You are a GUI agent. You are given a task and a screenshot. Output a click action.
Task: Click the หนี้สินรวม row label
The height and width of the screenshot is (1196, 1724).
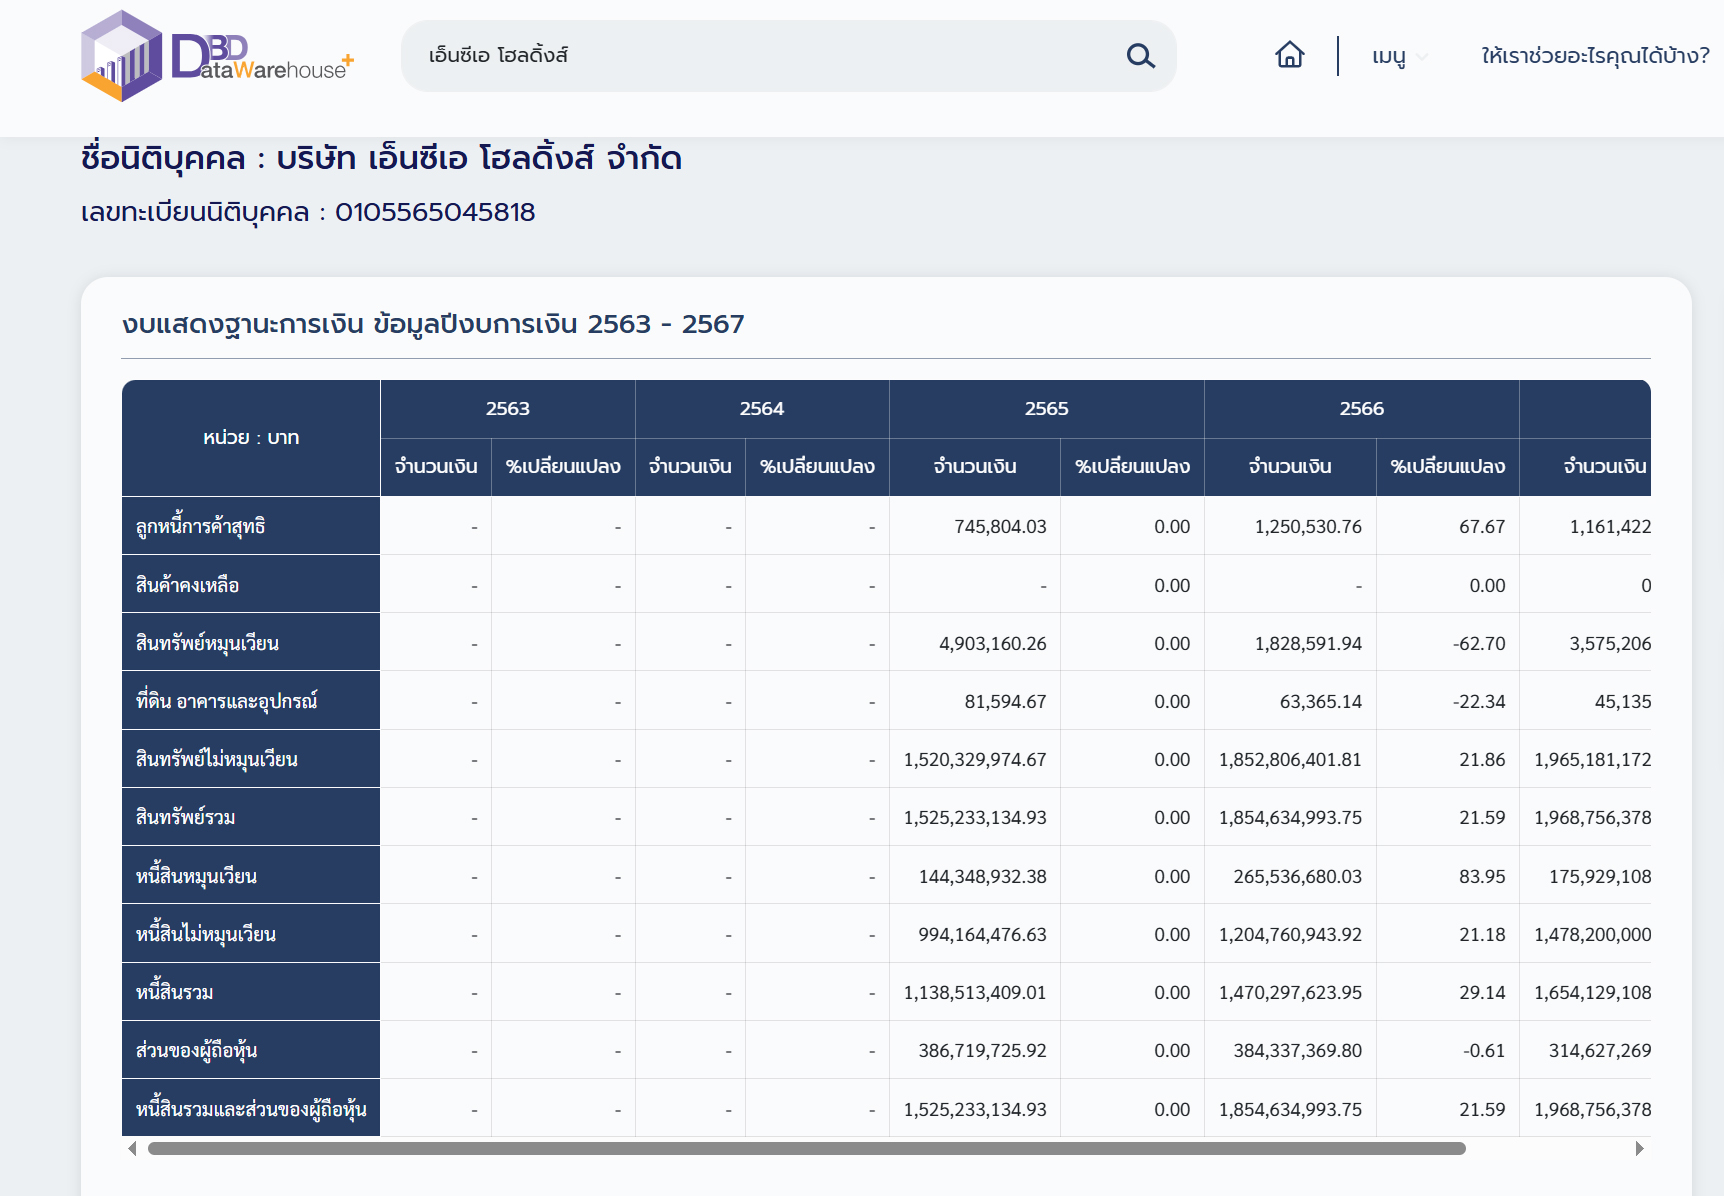175,993
